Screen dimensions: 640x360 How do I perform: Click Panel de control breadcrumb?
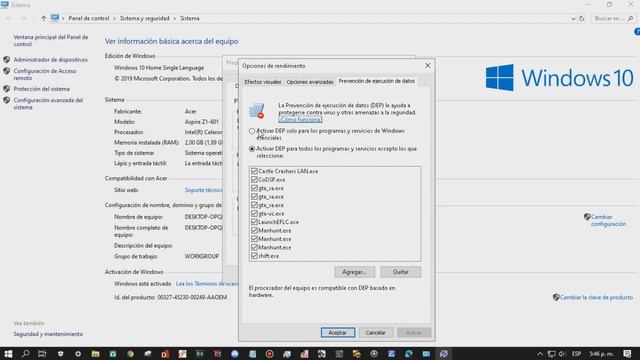tap(89, 18)
